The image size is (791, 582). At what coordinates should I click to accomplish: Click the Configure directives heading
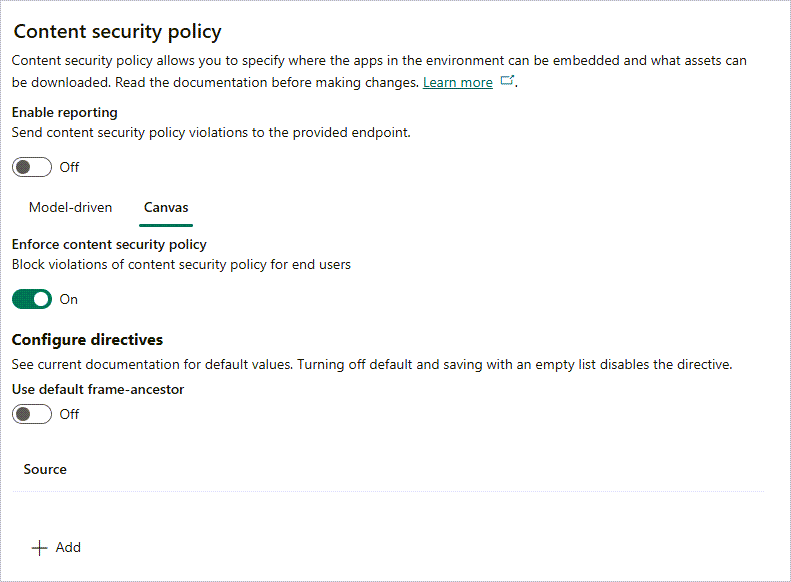[x=87, y=340]
